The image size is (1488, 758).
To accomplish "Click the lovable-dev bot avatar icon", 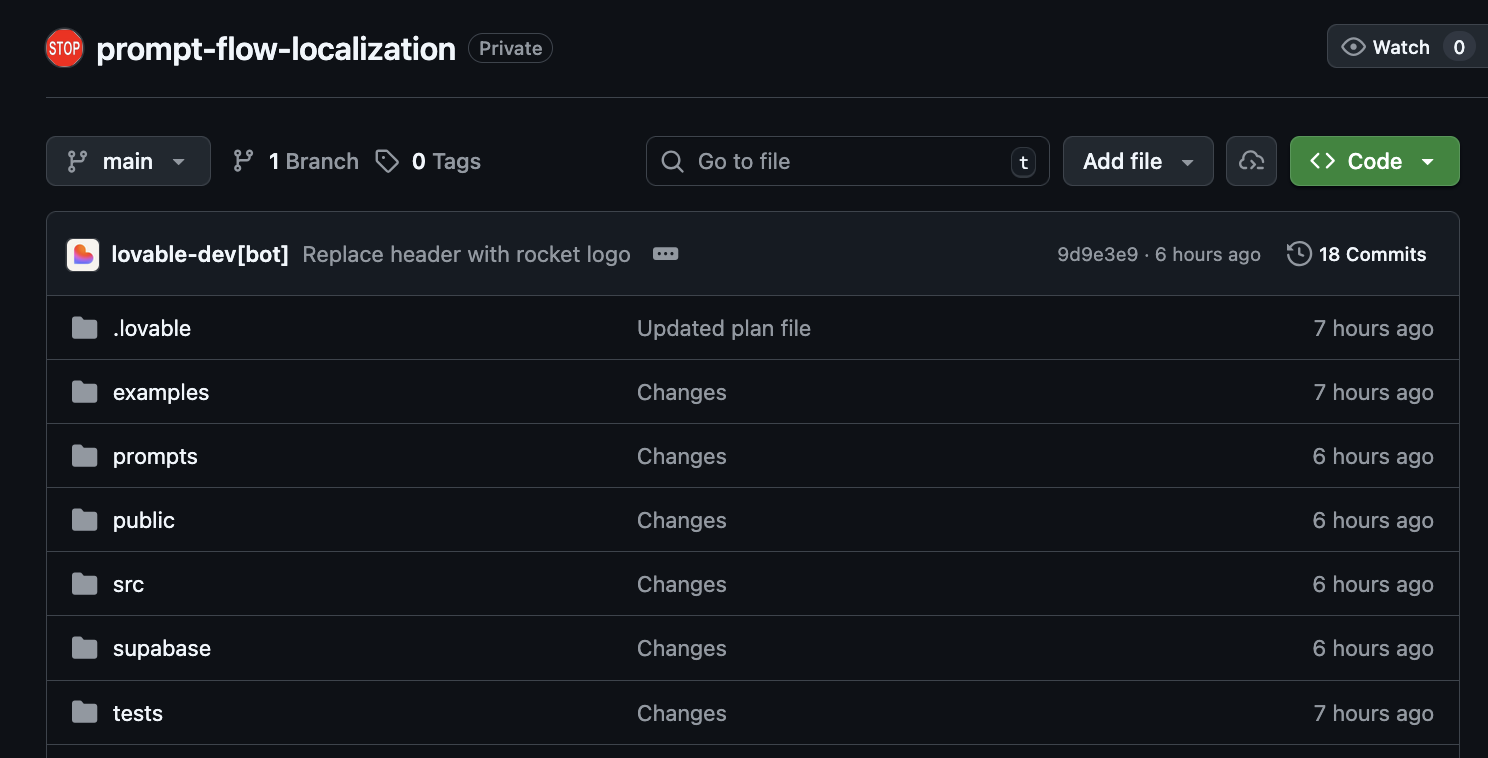I will pos(83,255).
